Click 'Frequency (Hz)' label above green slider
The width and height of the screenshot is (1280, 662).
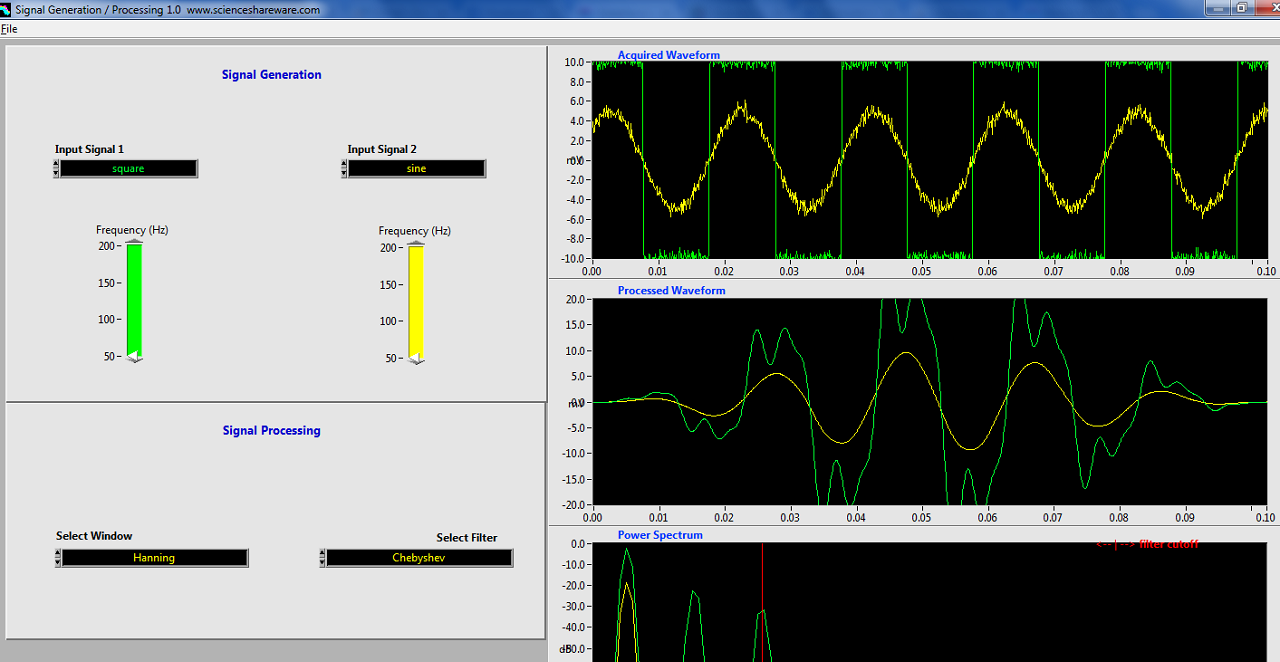click(x=132, y=230)
